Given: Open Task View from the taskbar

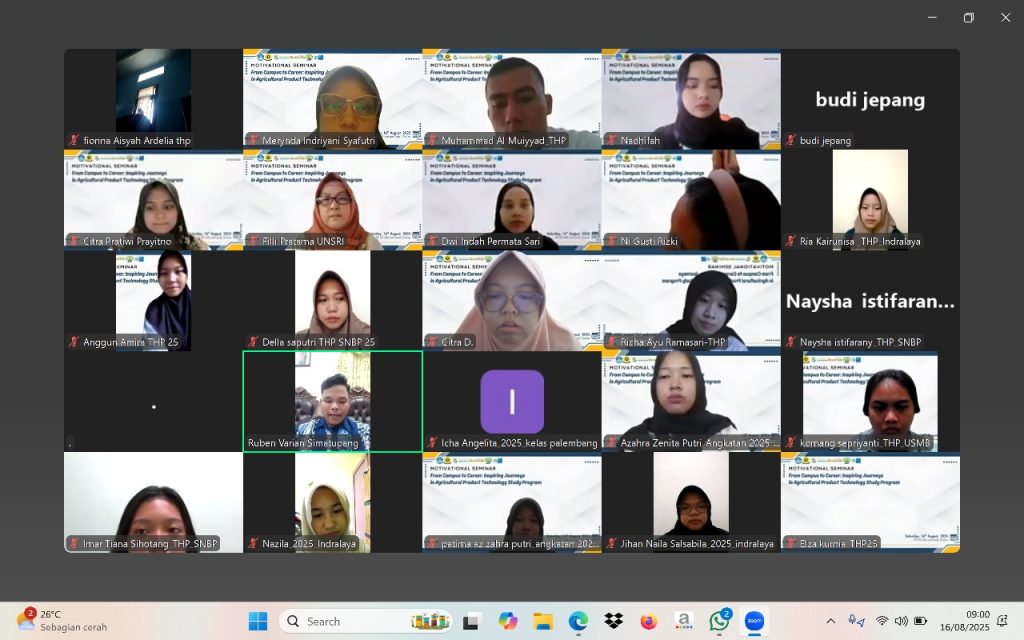Looking at the screenshot, I should coord(472,621).
